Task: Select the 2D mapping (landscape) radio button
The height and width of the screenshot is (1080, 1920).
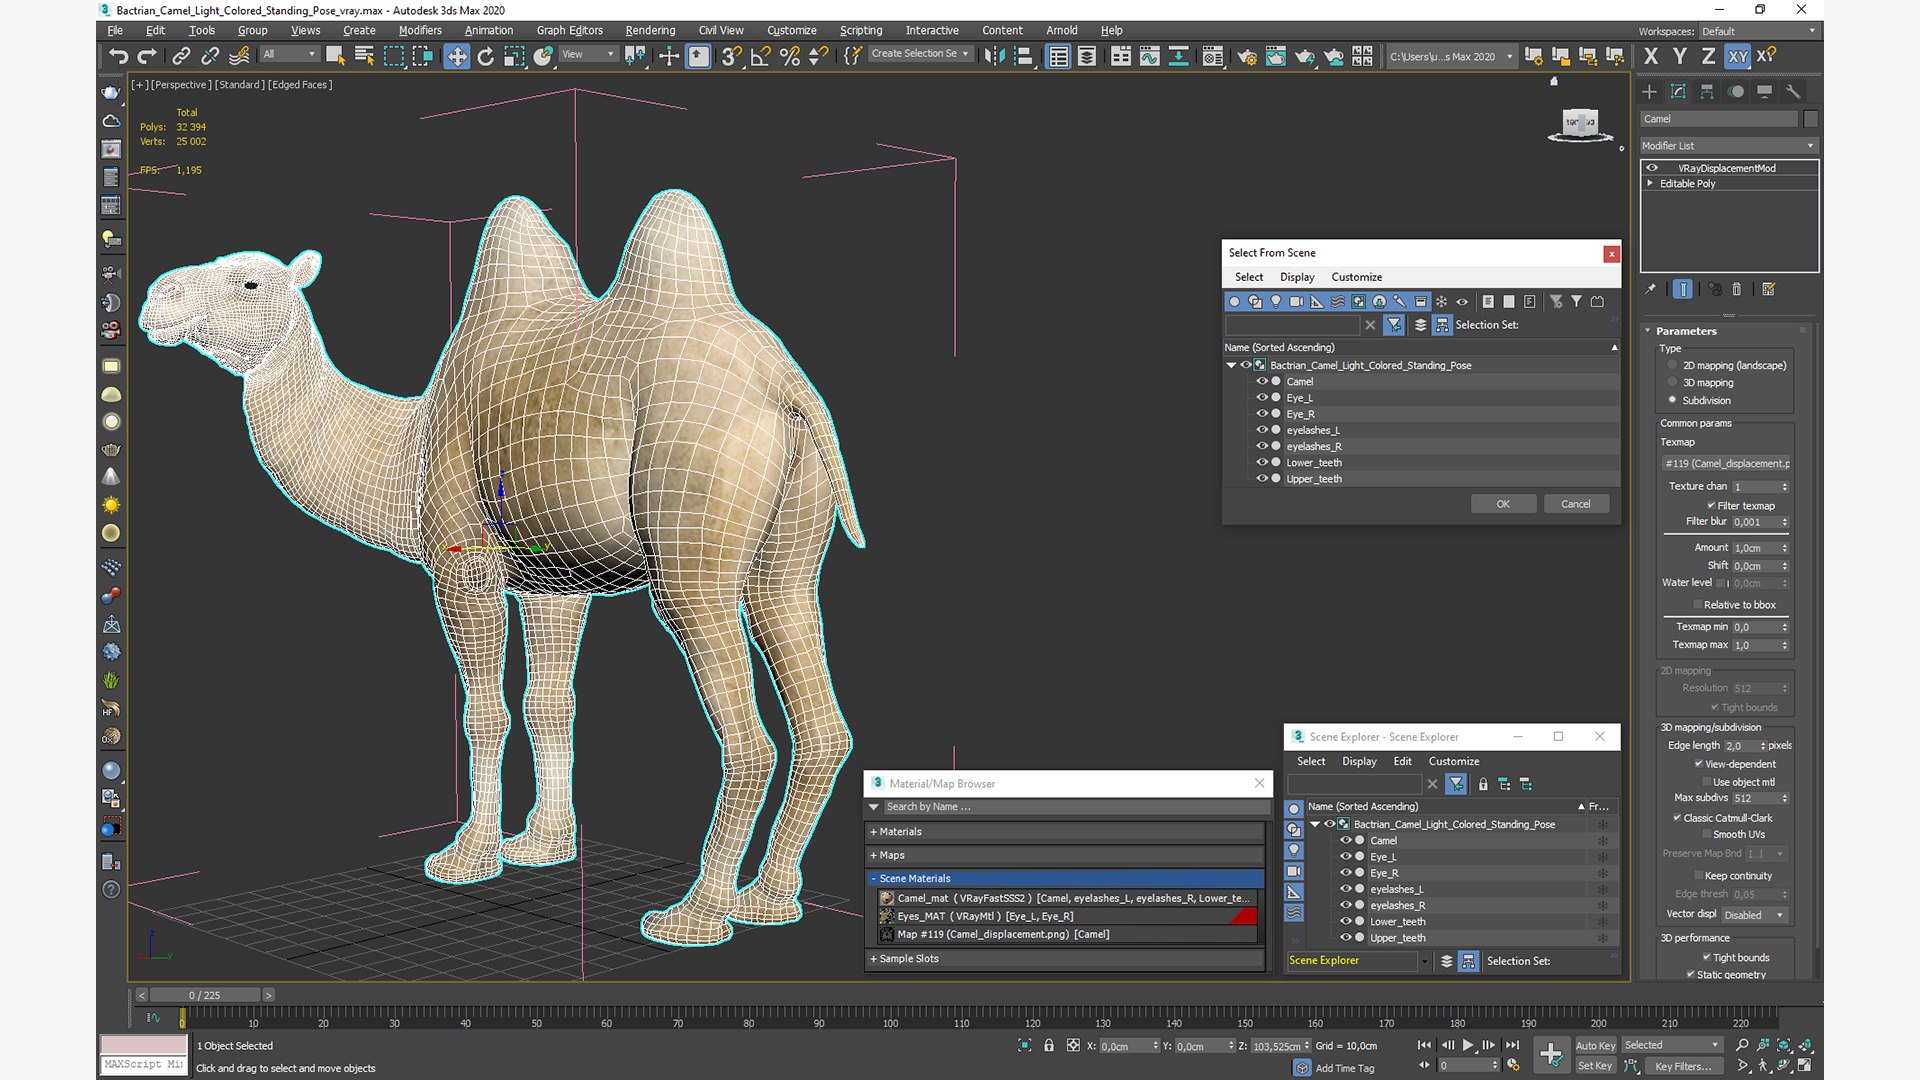Action: [1672, 365]
